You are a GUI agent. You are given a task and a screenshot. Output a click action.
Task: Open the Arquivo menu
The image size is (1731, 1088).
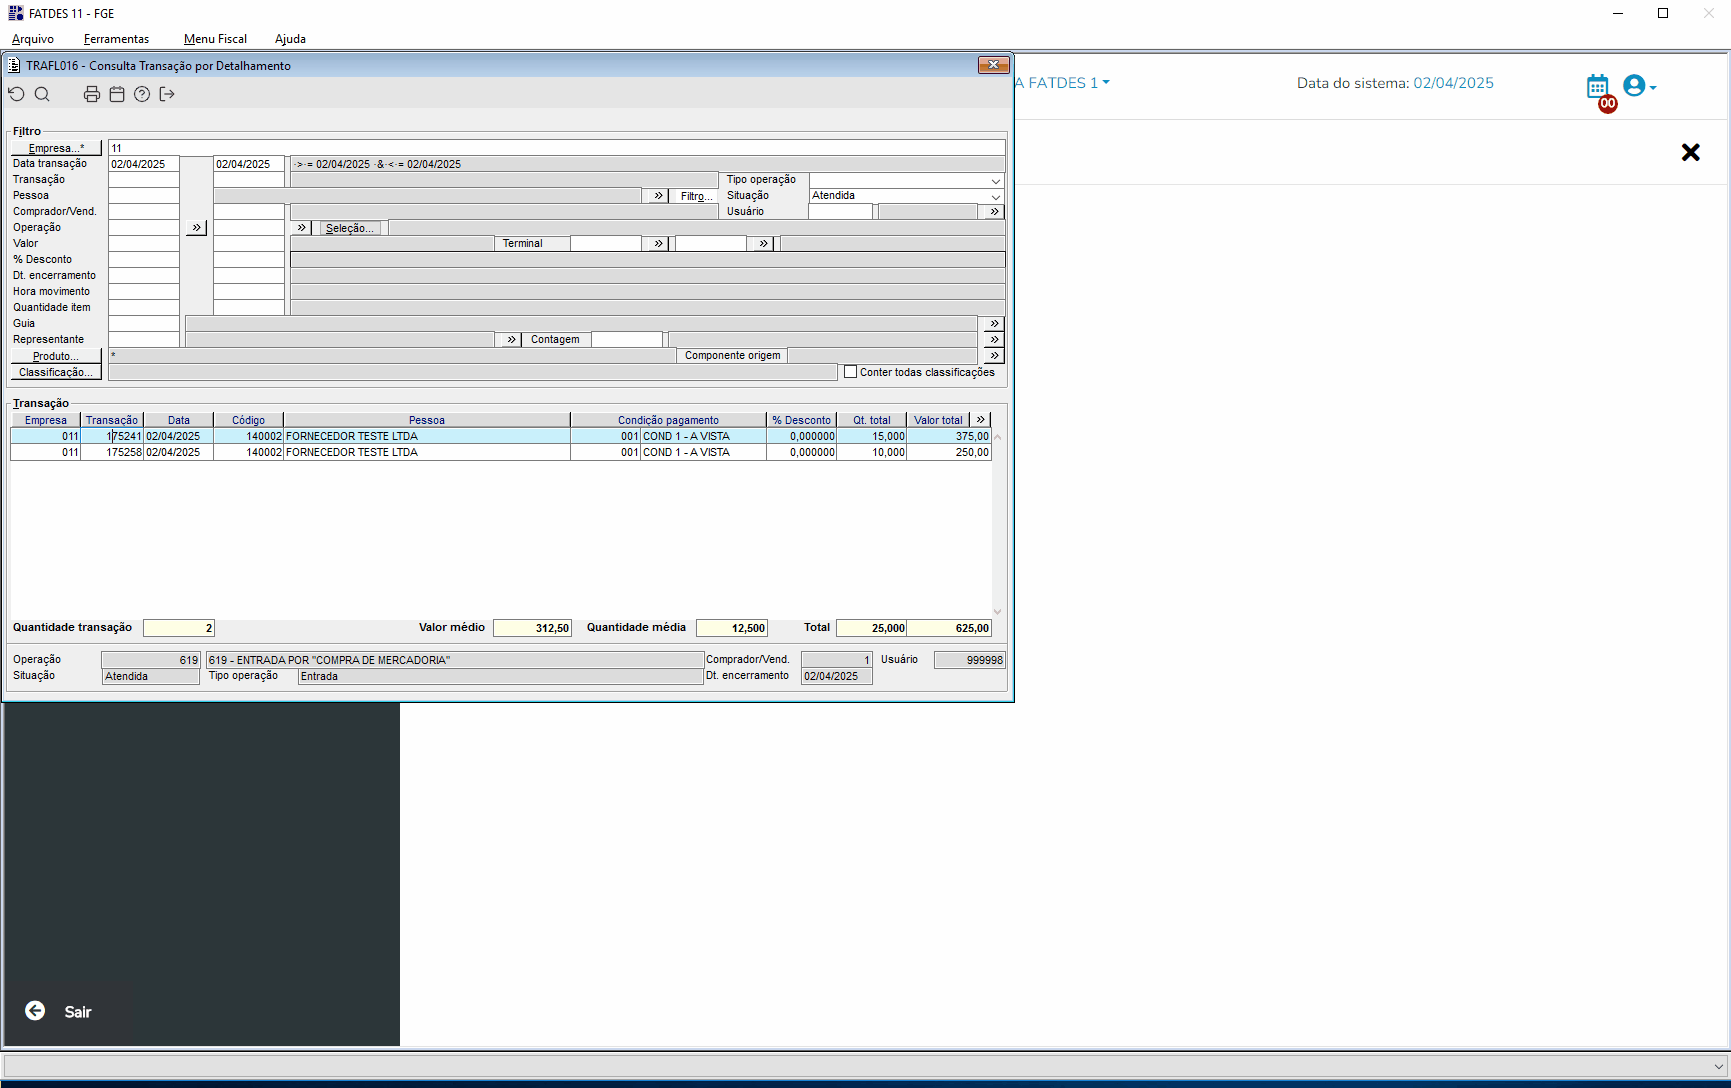33,39
